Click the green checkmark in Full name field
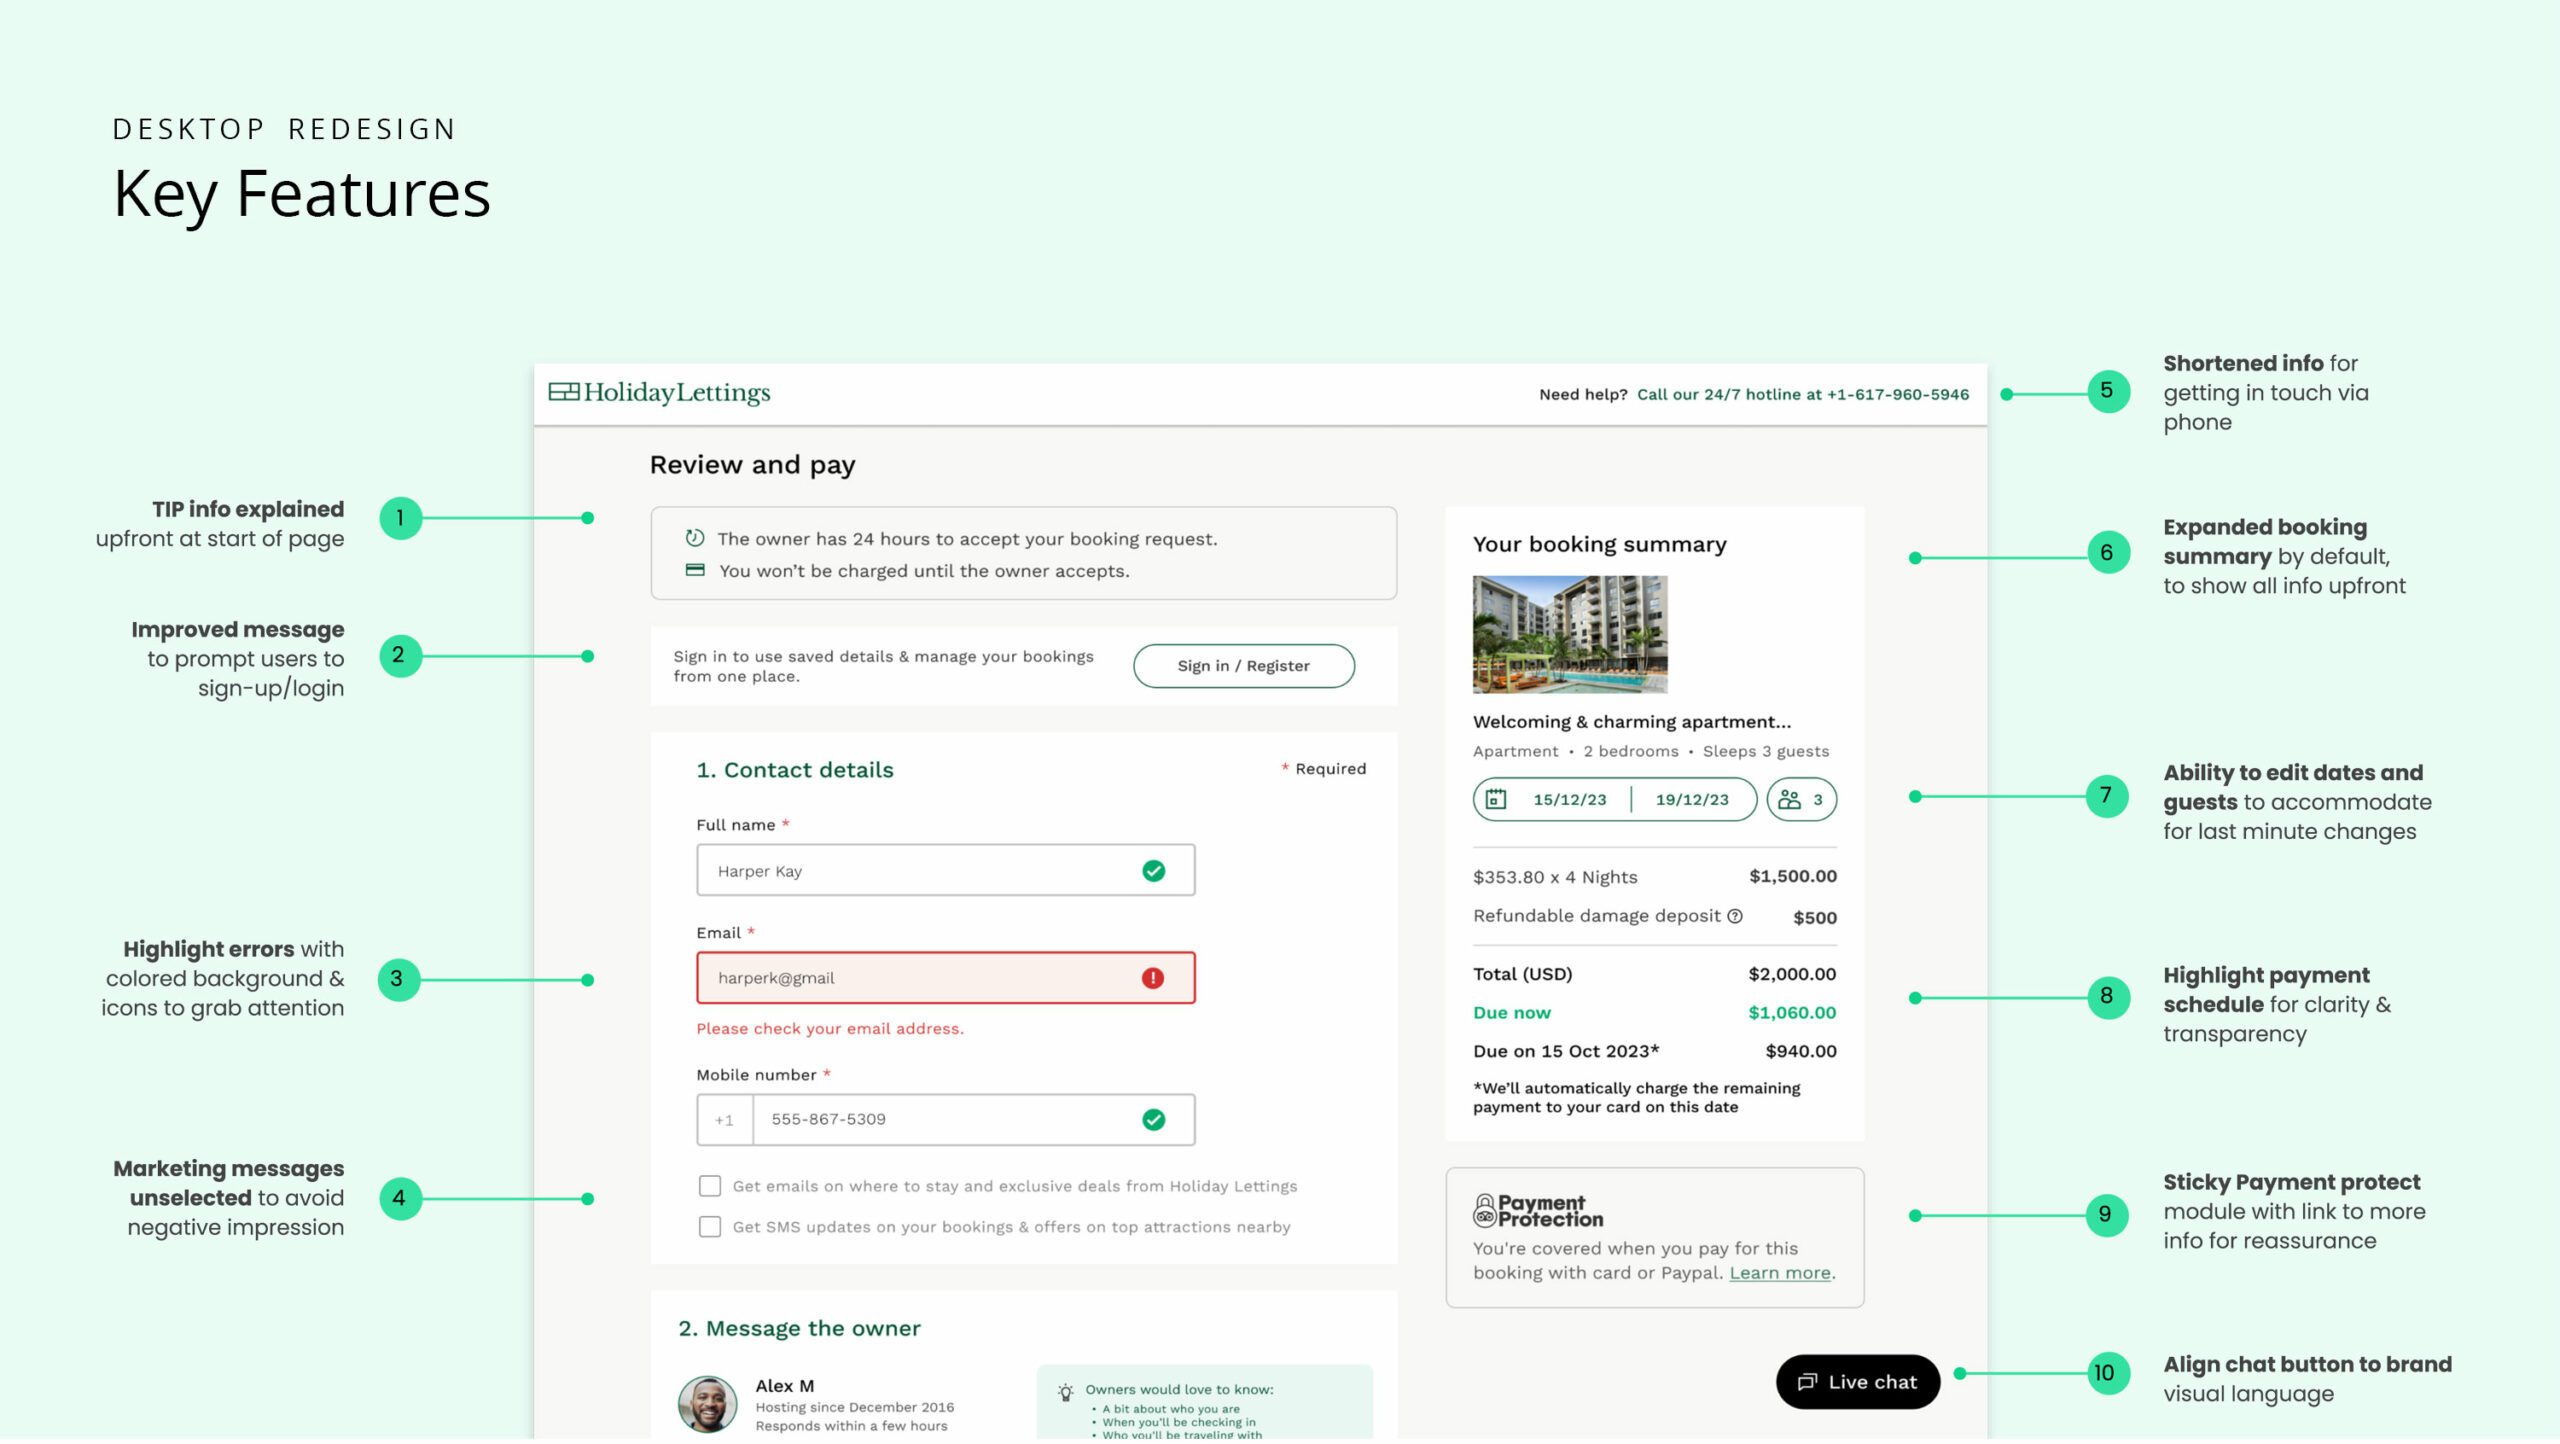Screen dimensions: 2560x1444 (x=1153, y=871)
